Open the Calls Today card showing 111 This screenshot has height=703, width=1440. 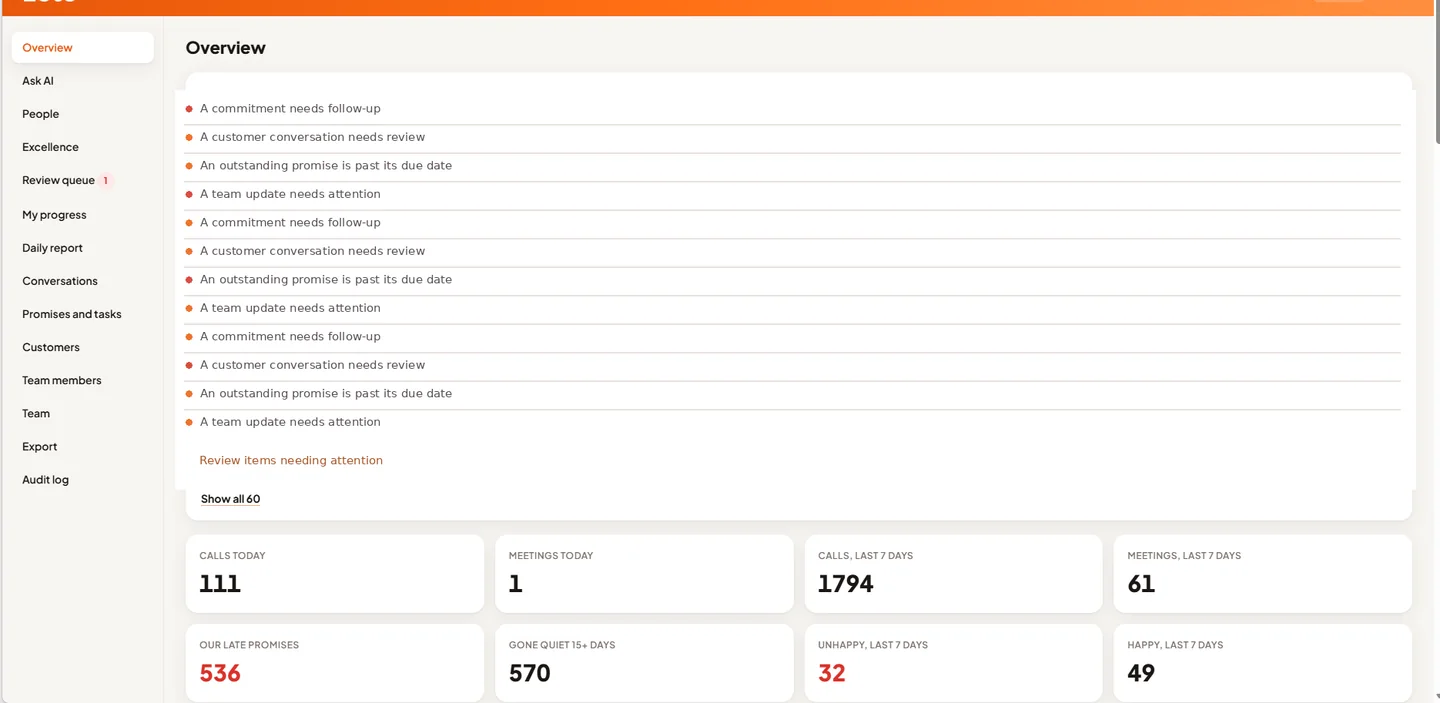pos(335,573)
